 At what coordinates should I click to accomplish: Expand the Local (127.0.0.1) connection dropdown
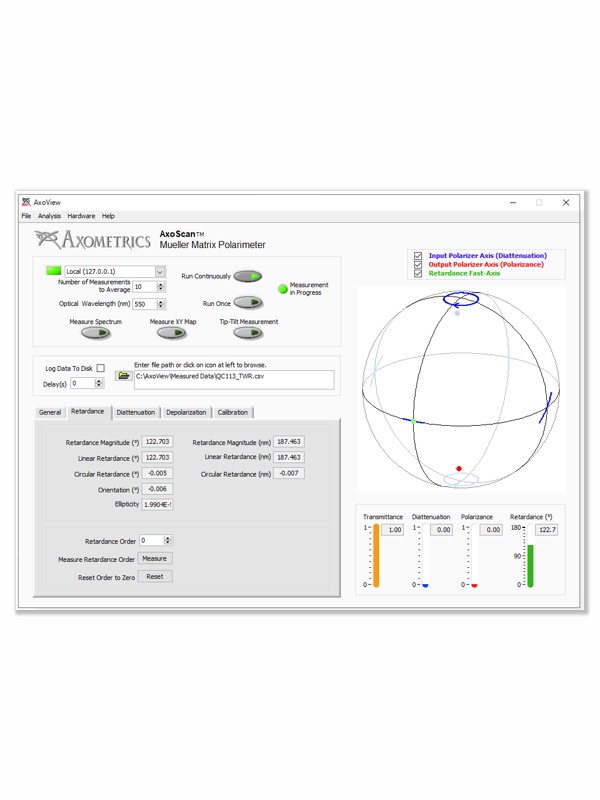click(159, 271)
